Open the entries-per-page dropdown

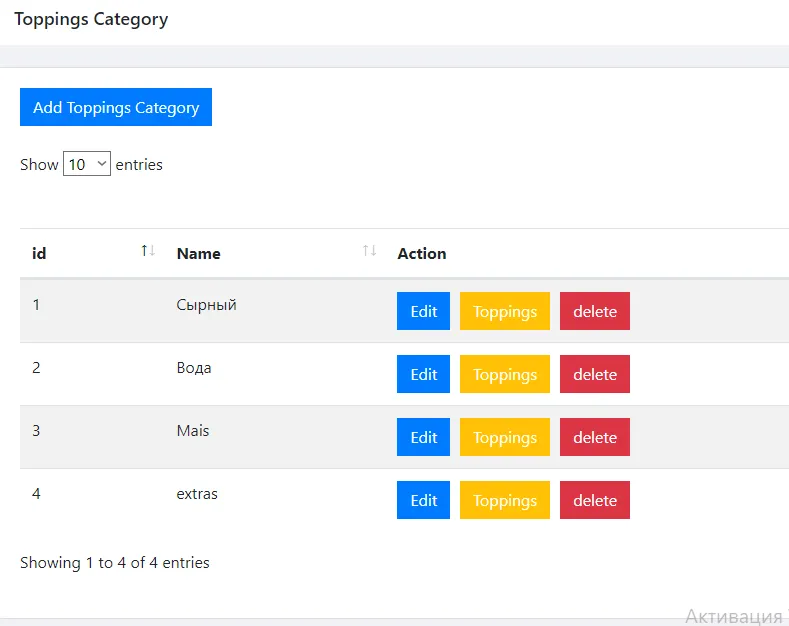(x=87, y=164)
